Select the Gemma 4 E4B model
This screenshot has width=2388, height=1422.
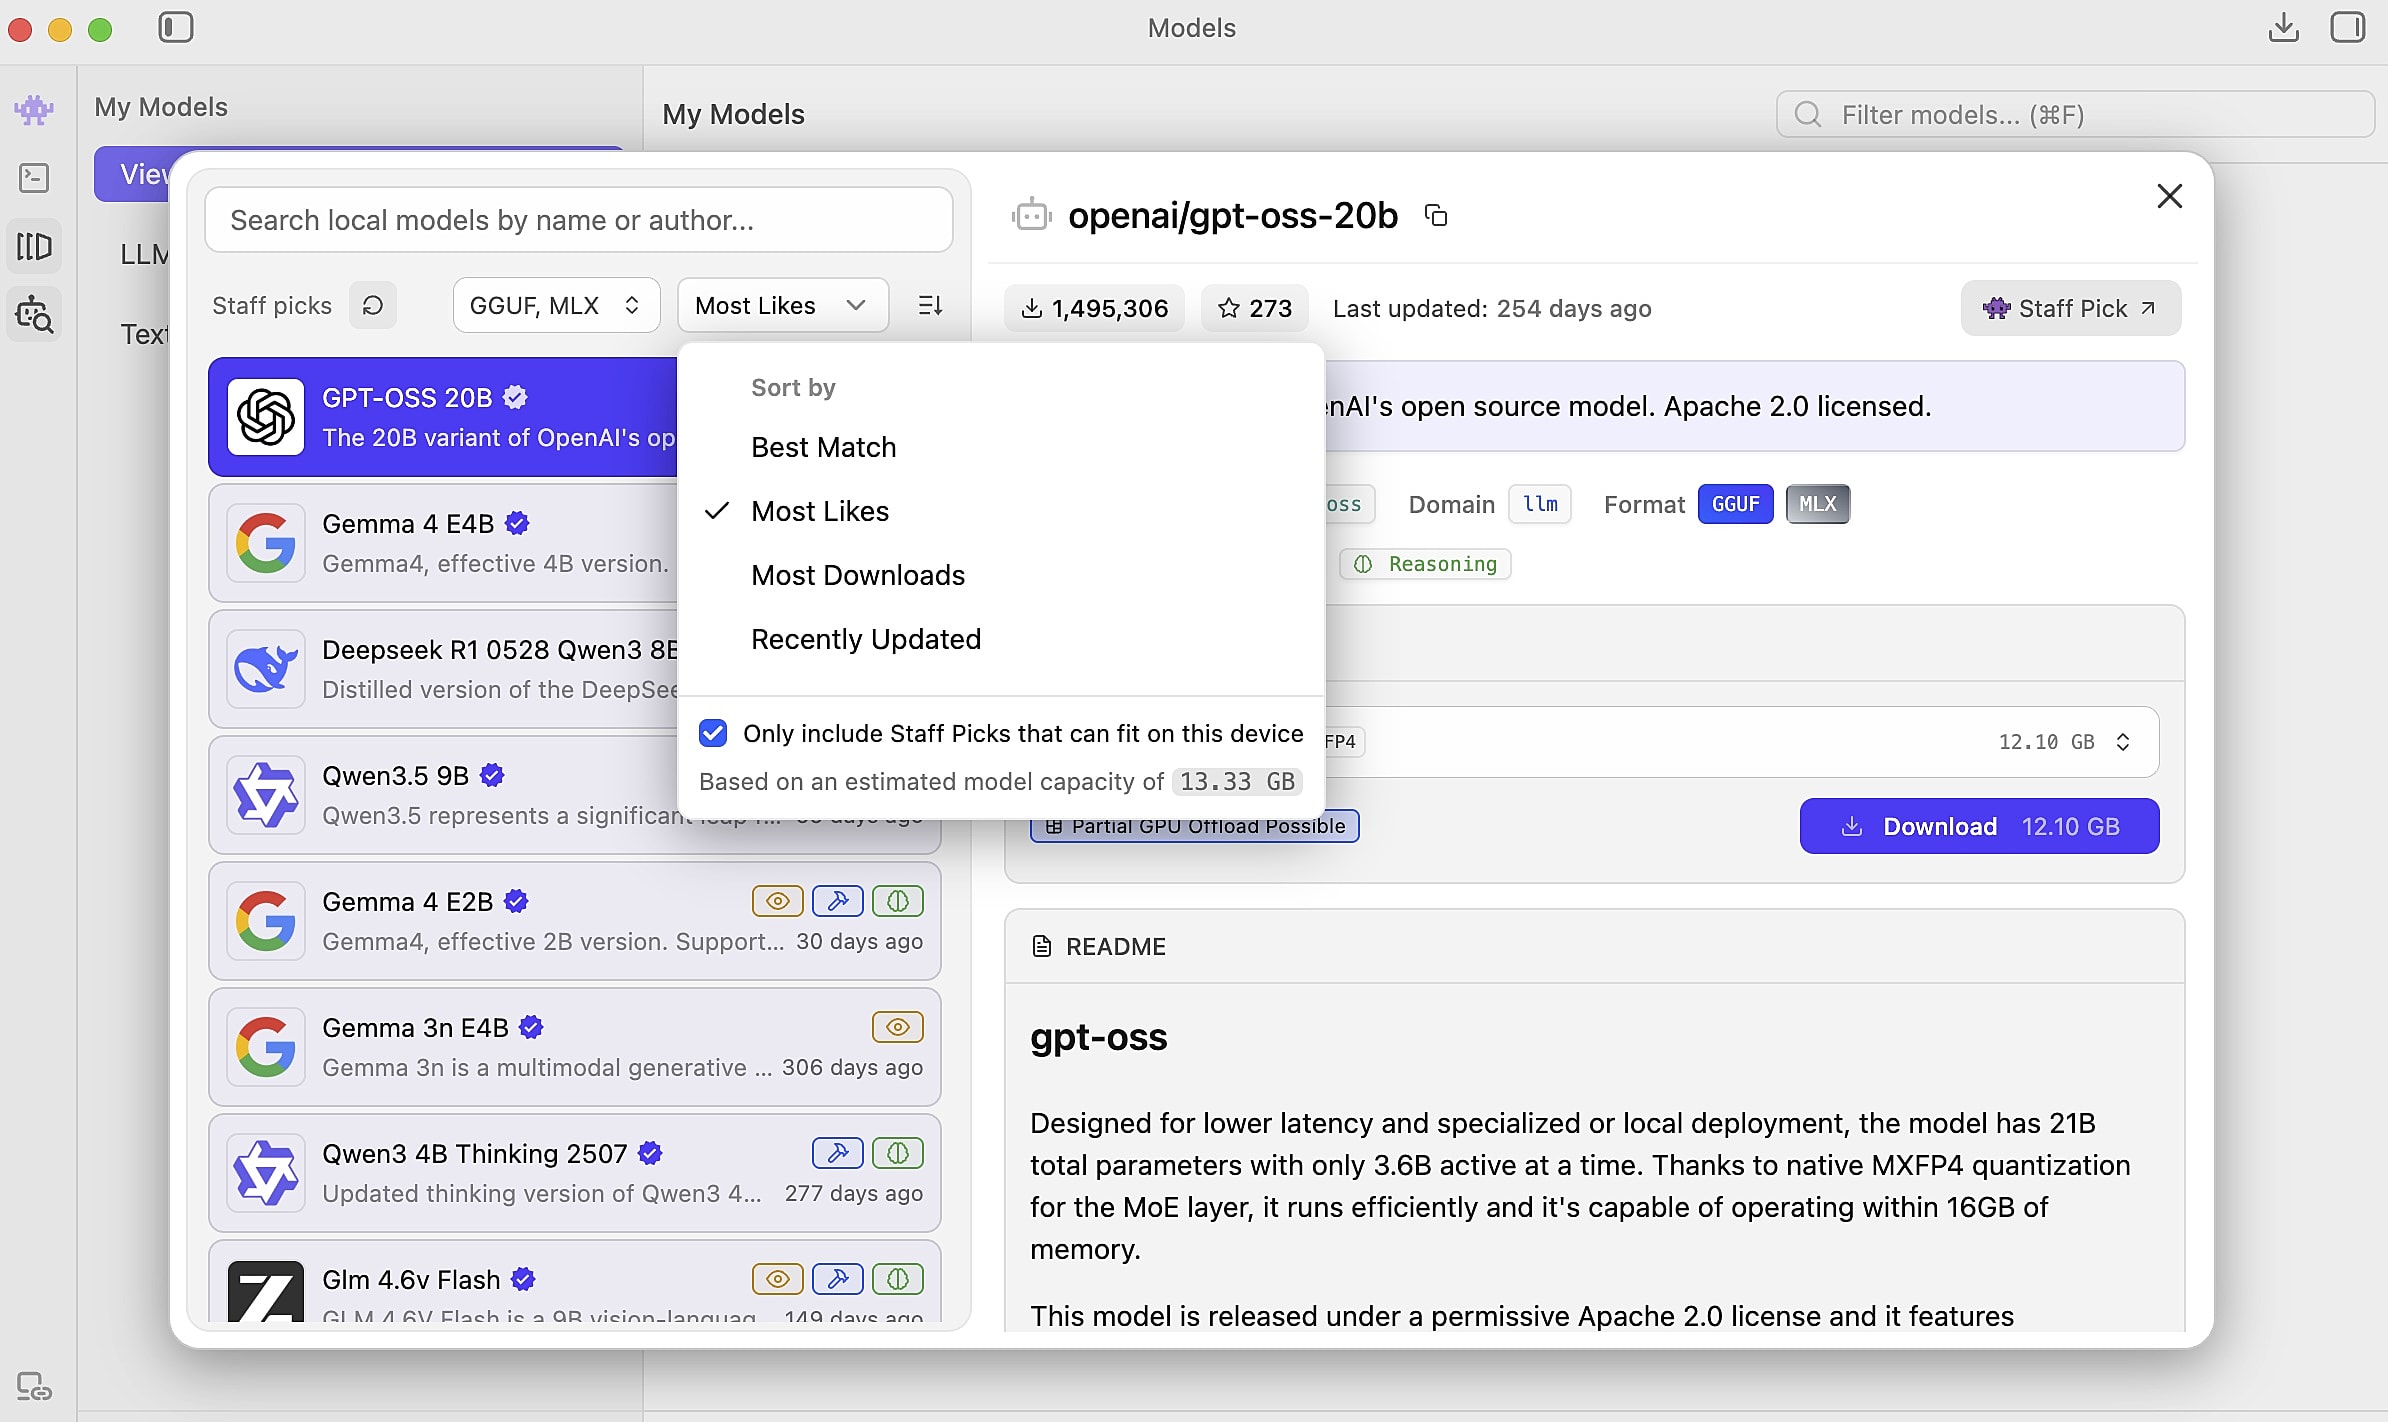443,543
